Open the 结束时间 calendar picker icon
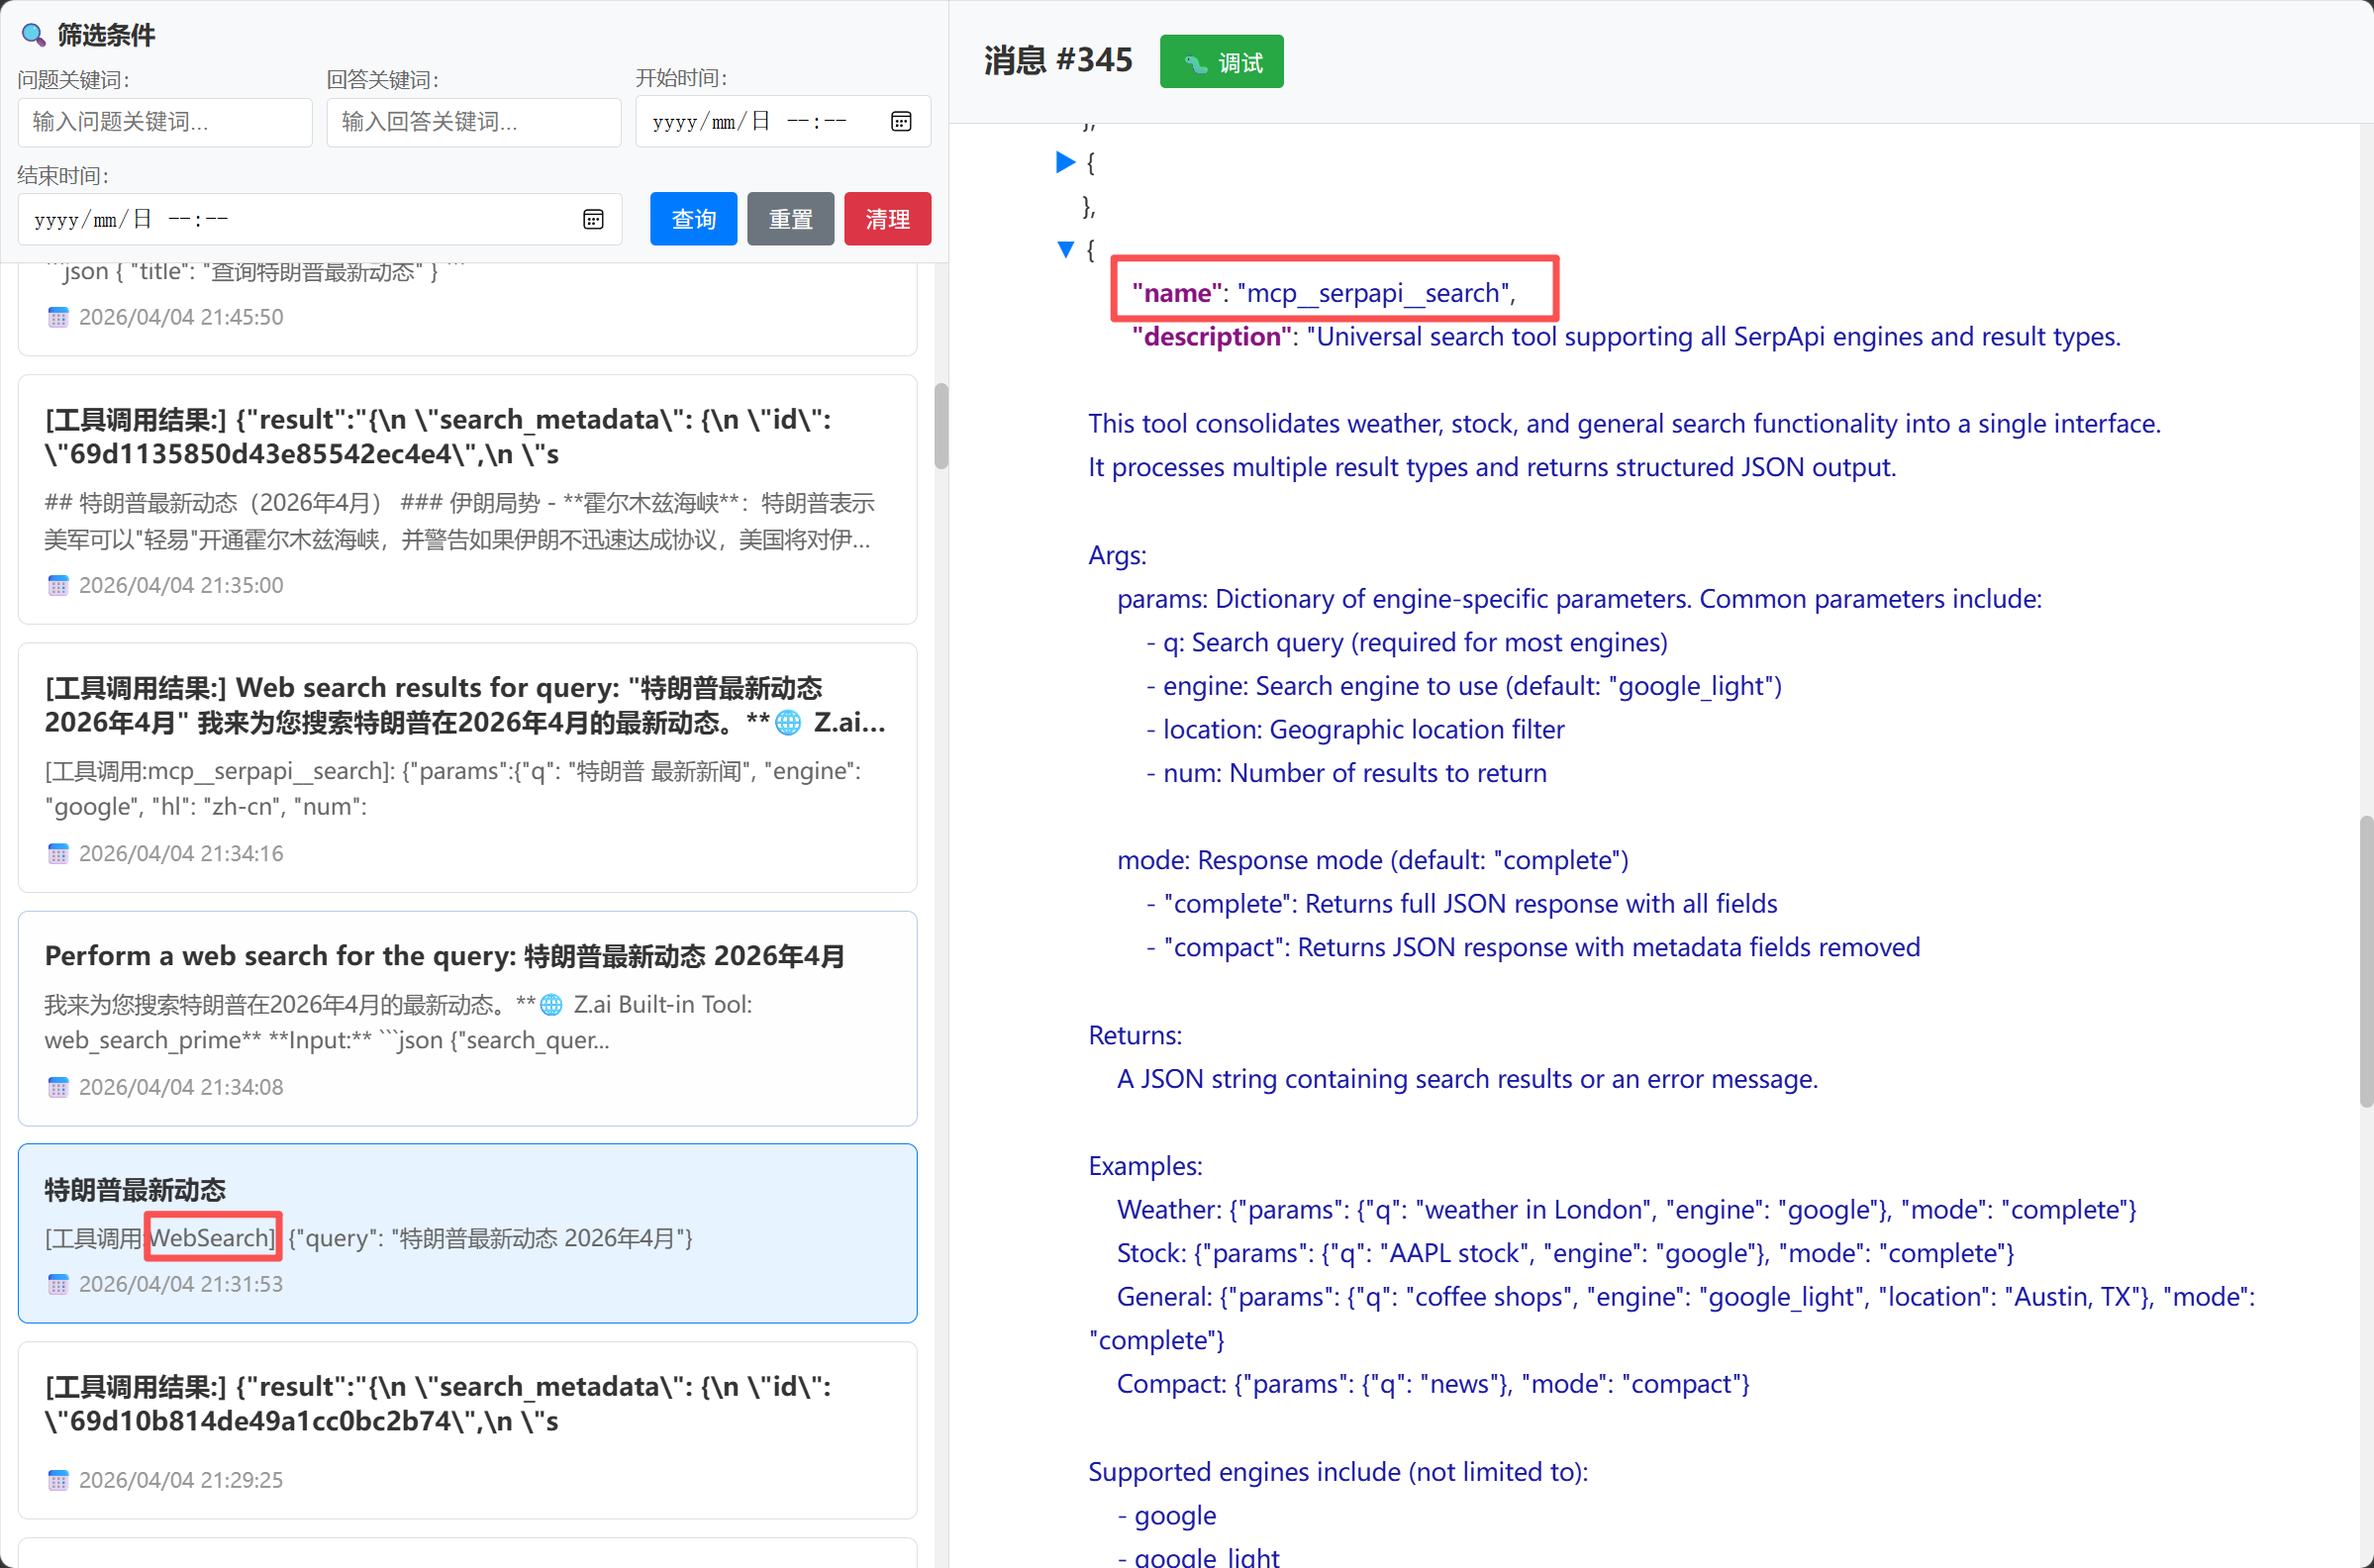 593,219
